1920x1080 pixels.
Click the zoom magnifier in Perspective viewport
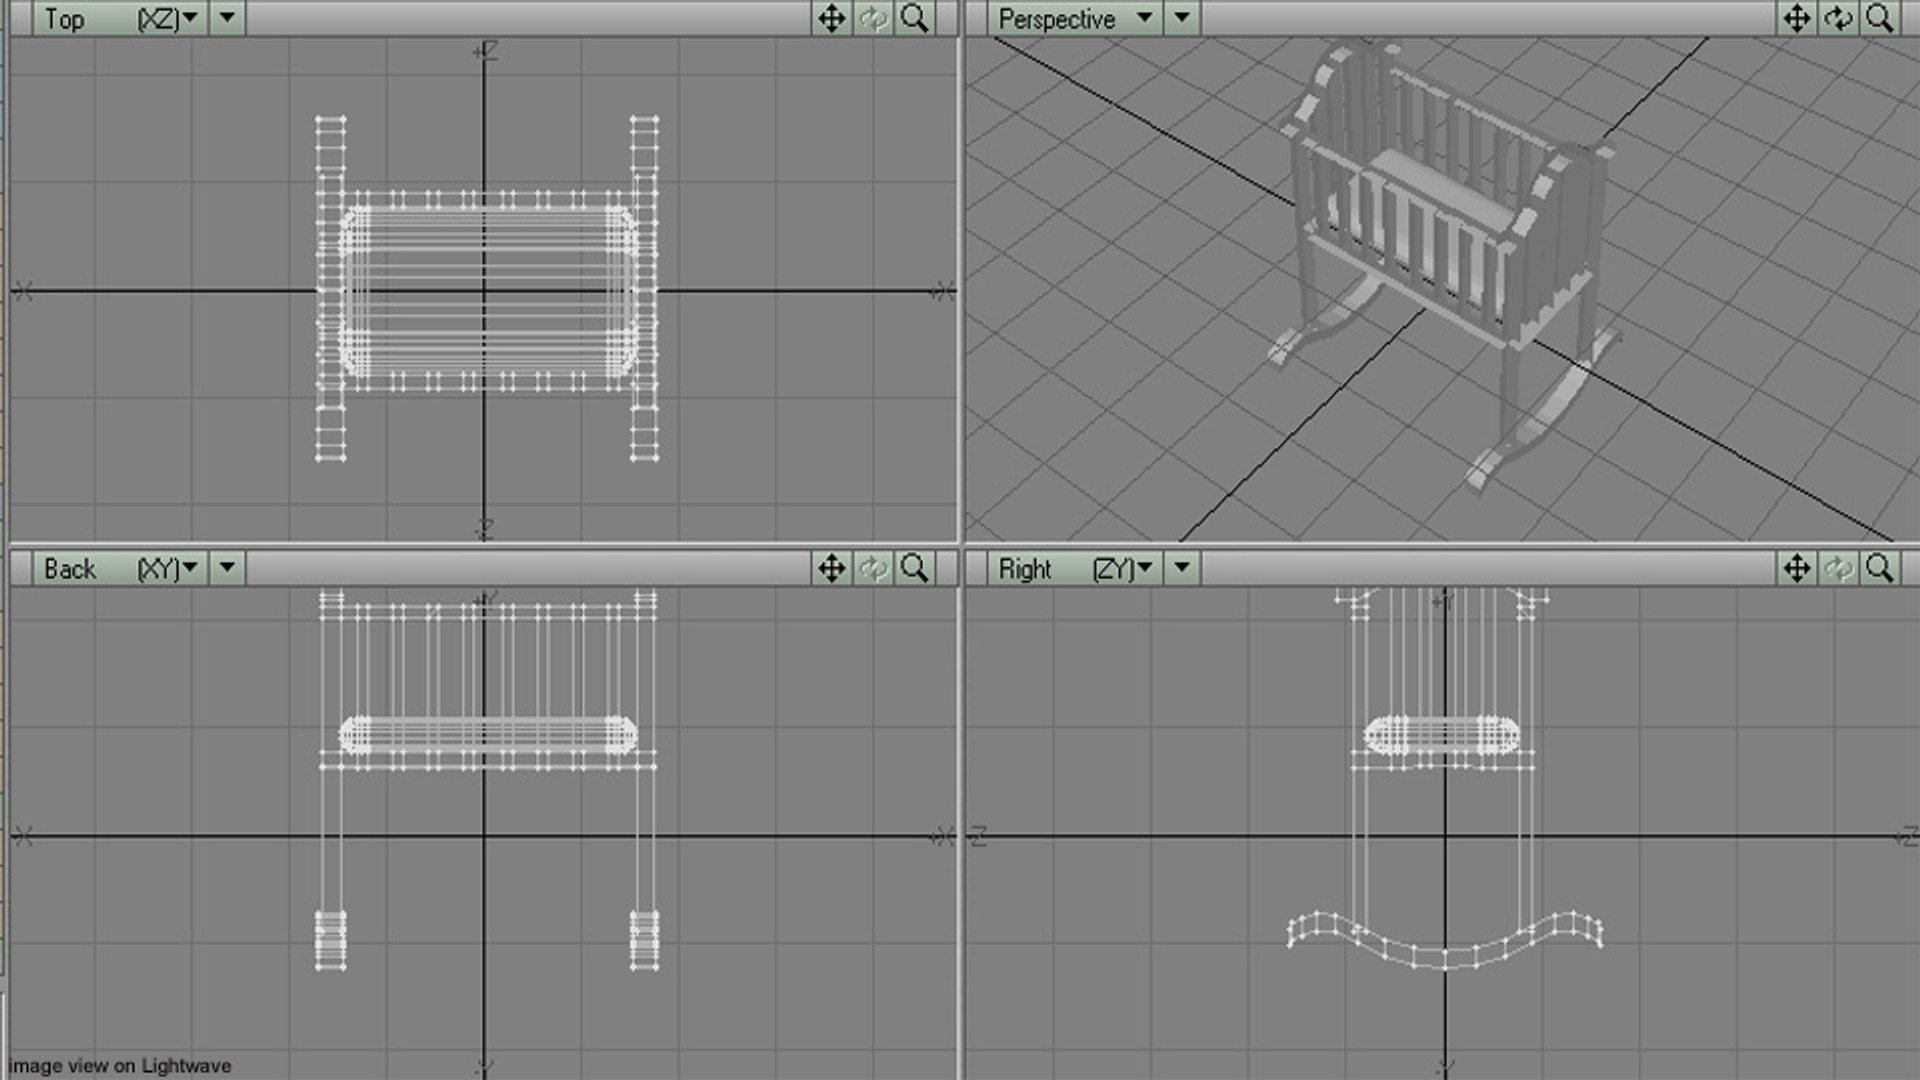(1880, 18)
